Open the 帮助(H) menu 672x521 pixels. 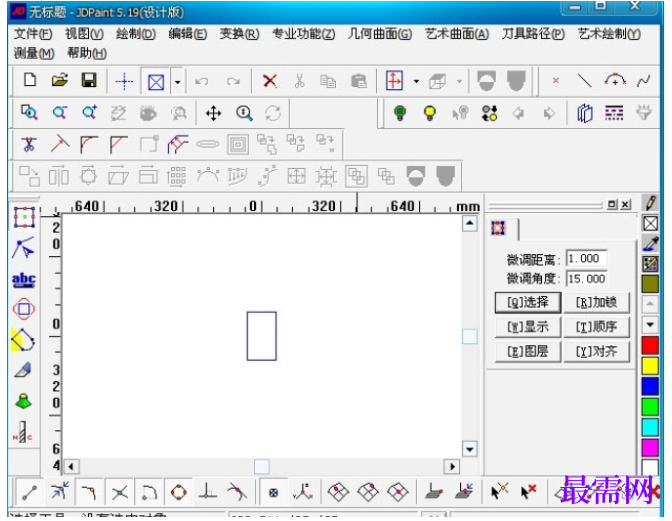click(x=87, y=54)
